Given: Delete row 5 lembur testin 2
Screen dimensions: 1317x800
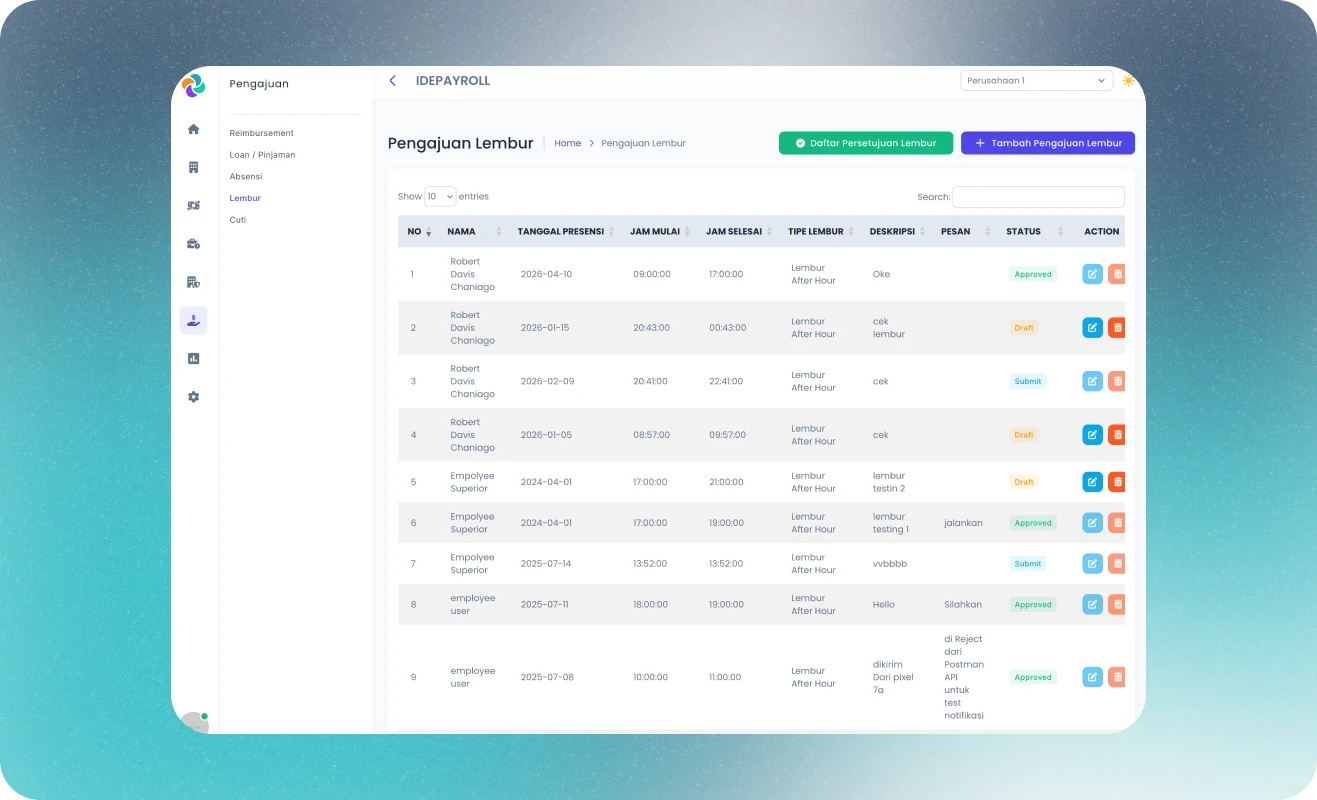Looking at the screenshot, I should pyautogui.click(x=1117, y=482).
